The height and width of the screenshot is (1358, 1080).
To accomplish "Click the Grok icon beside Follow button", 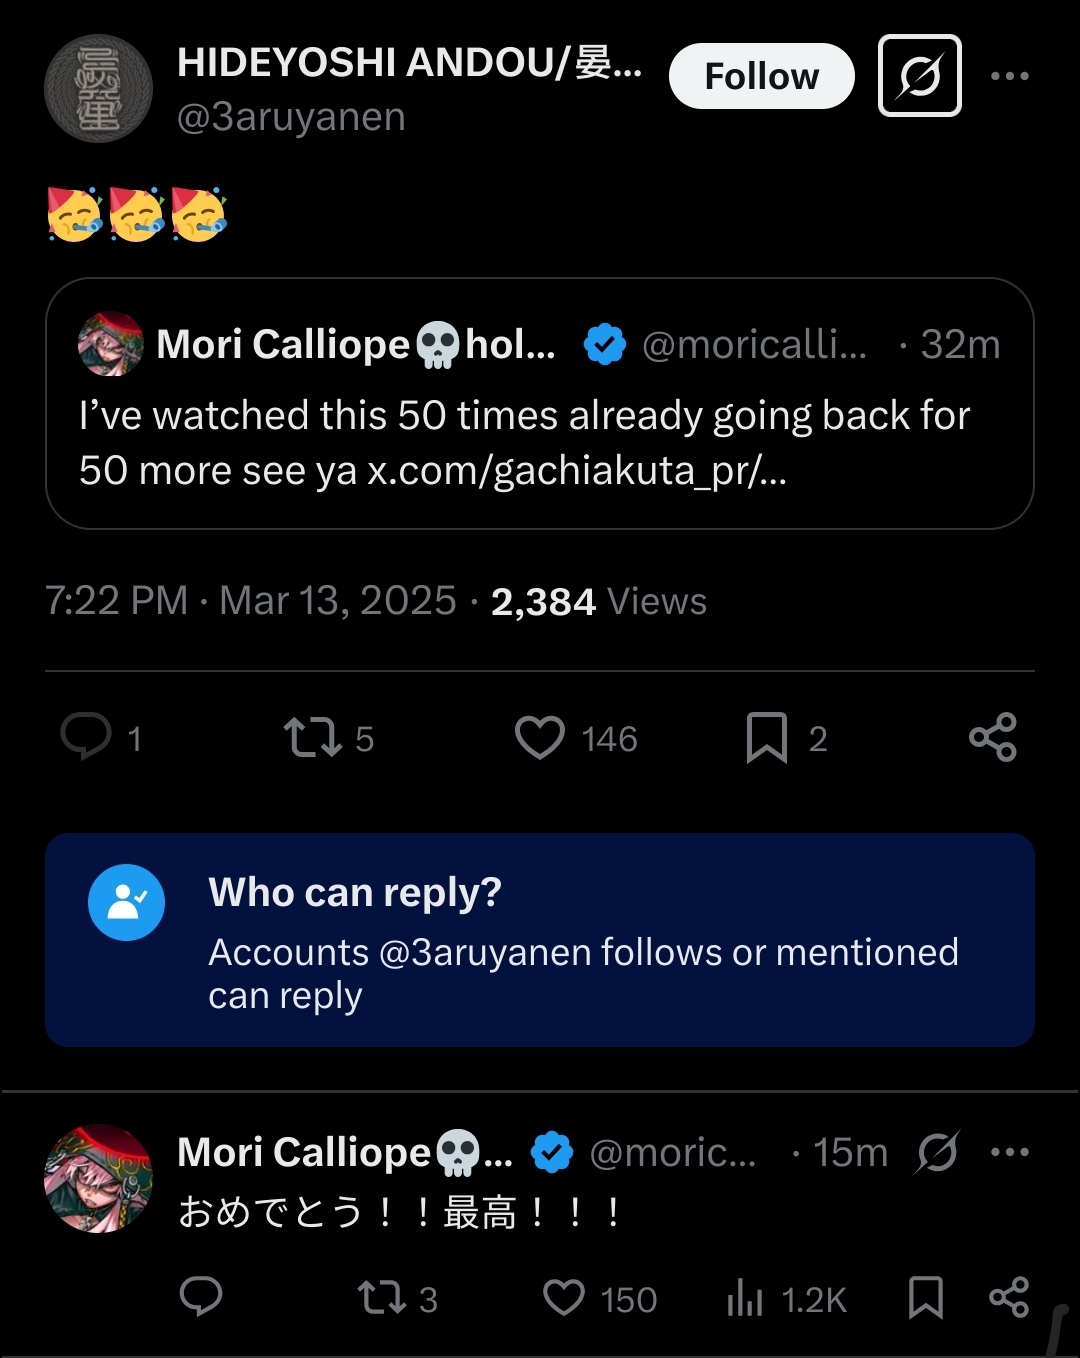I will tap(919, 76).
